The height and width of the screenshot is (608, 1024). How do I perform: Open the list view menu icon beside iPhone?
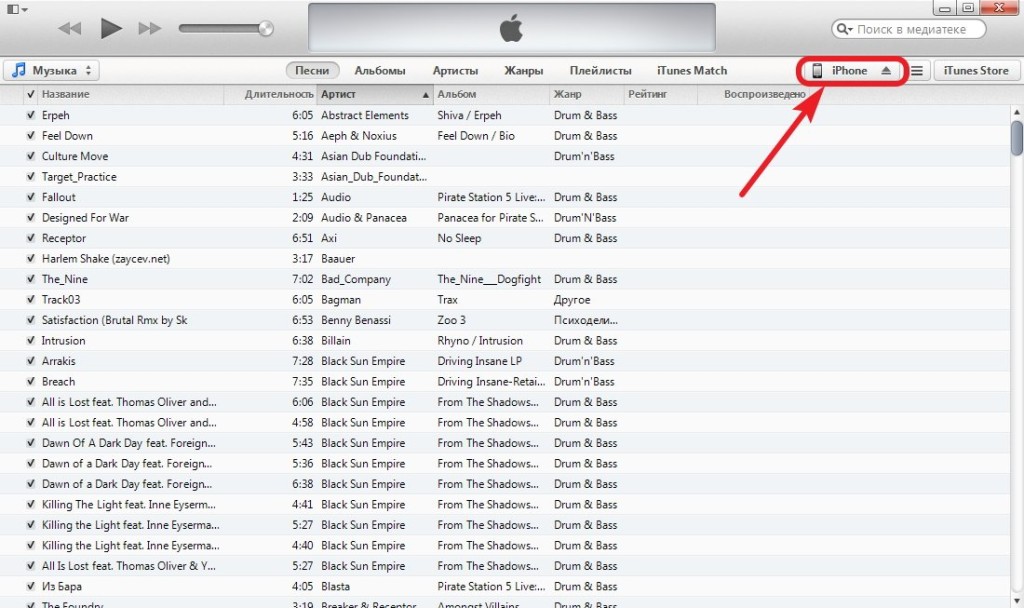point(917,71)
